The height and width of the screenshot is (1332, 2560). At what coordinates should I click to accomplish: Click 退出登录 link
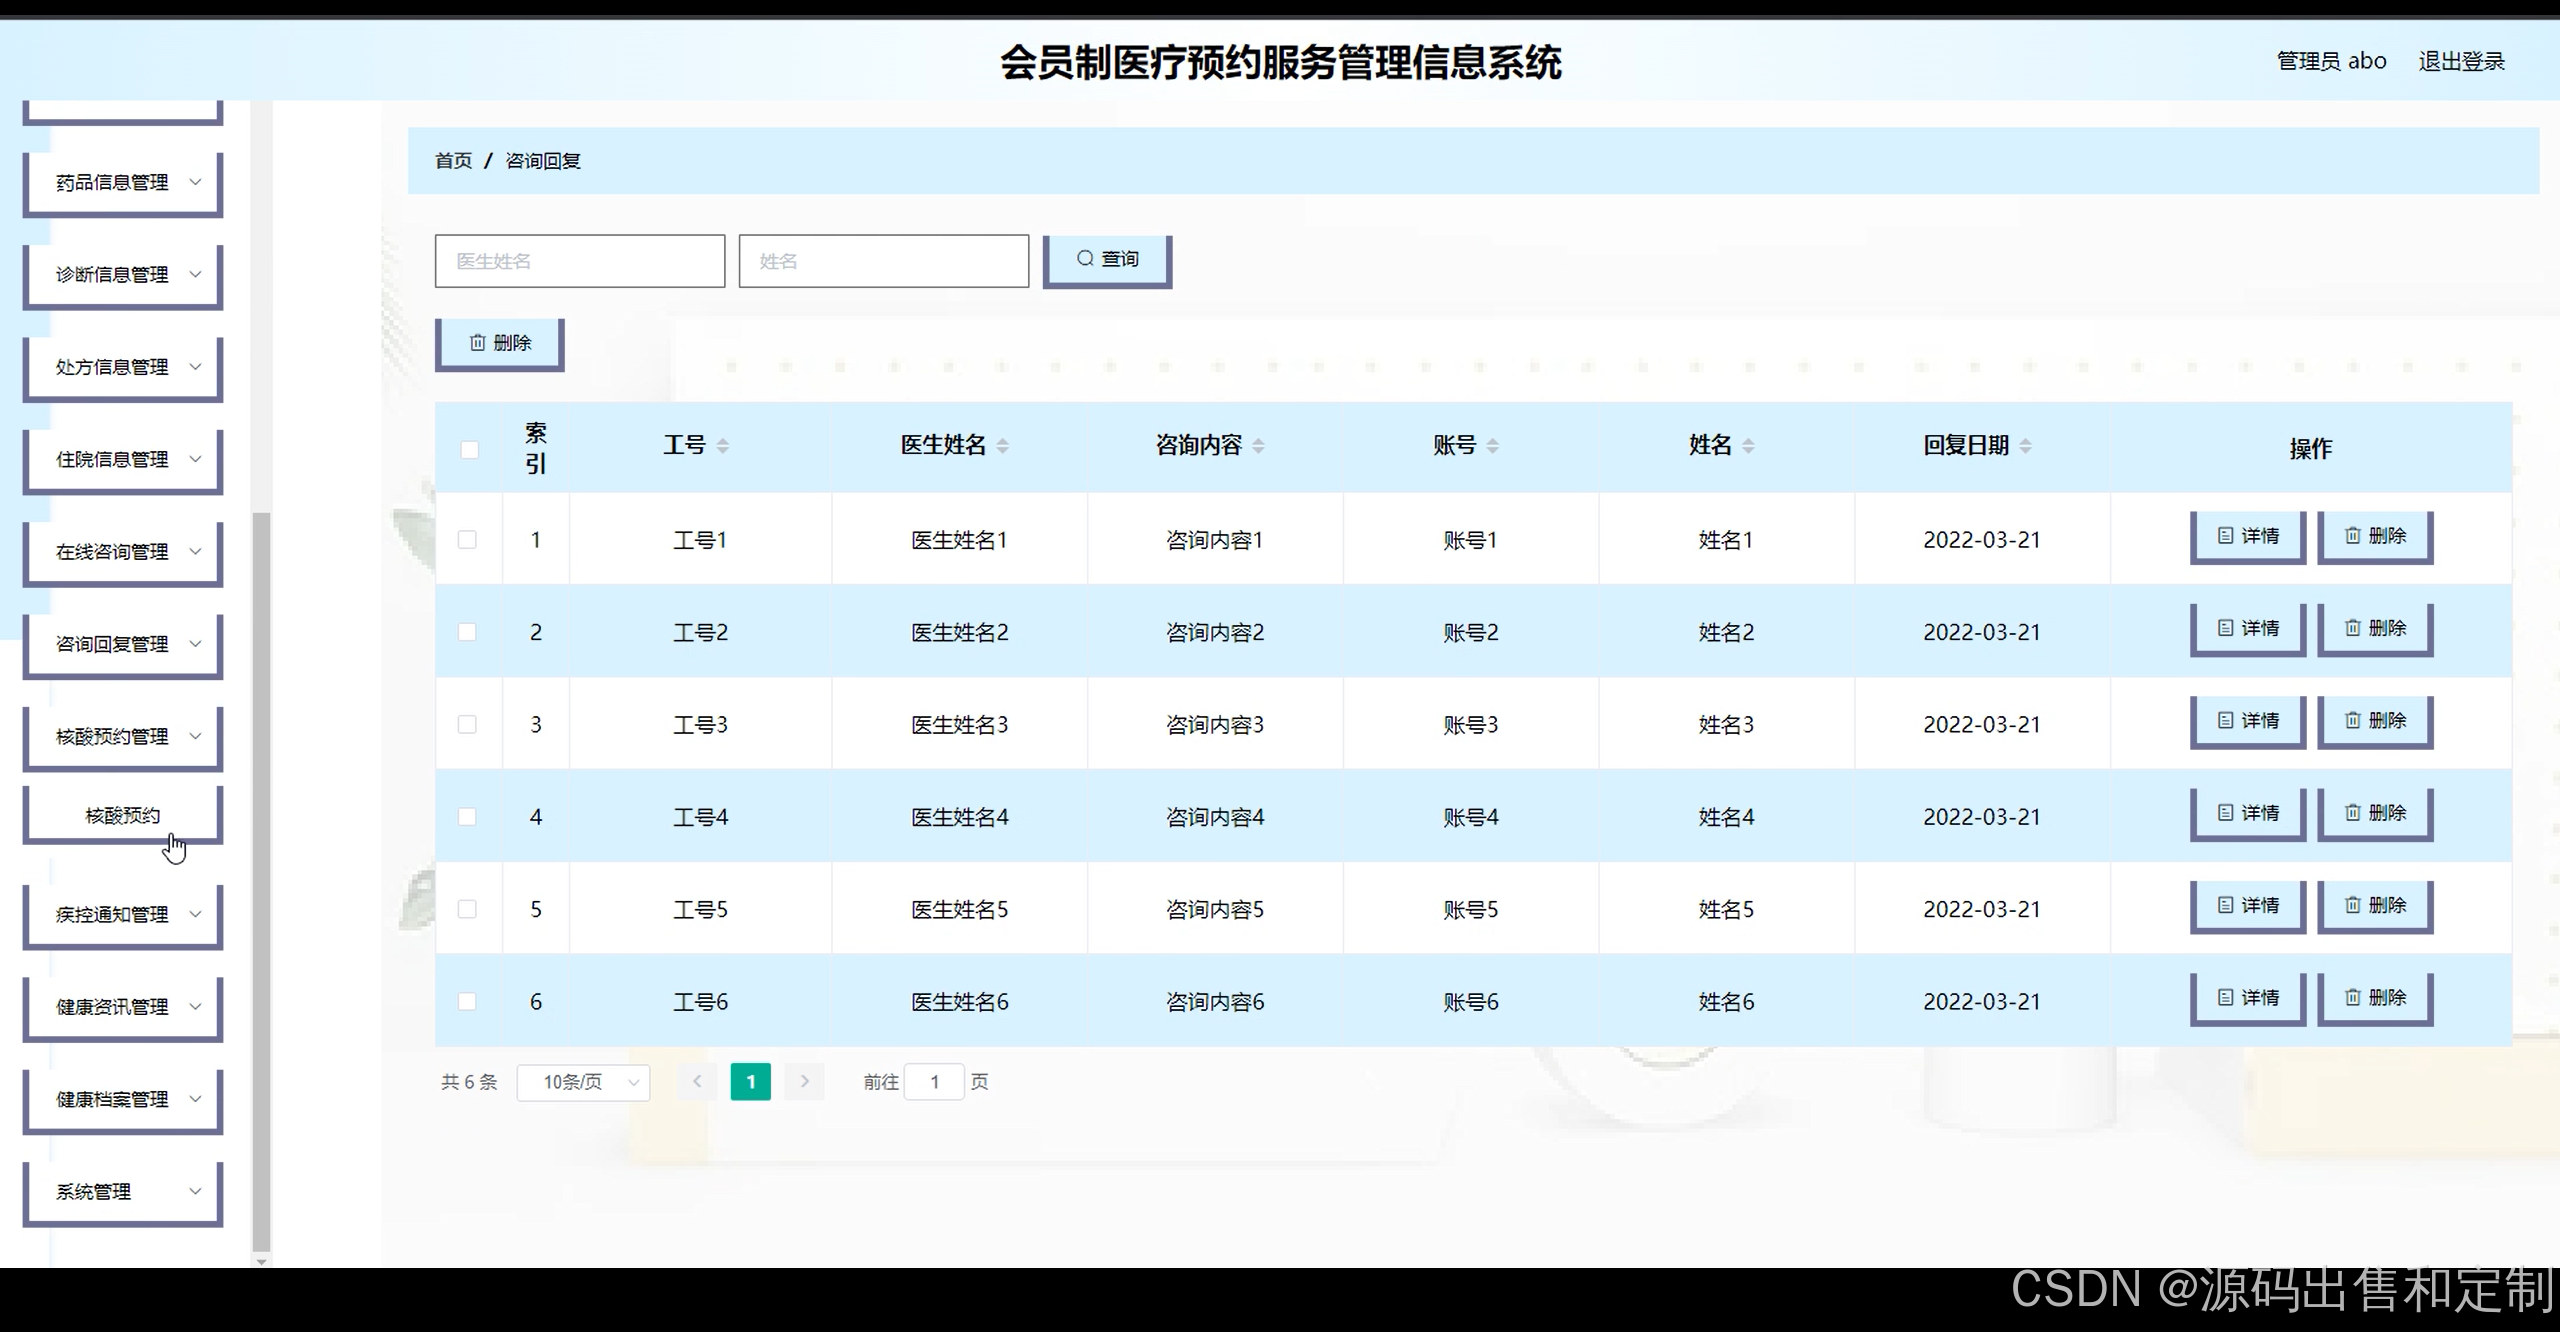point(2461,61)
